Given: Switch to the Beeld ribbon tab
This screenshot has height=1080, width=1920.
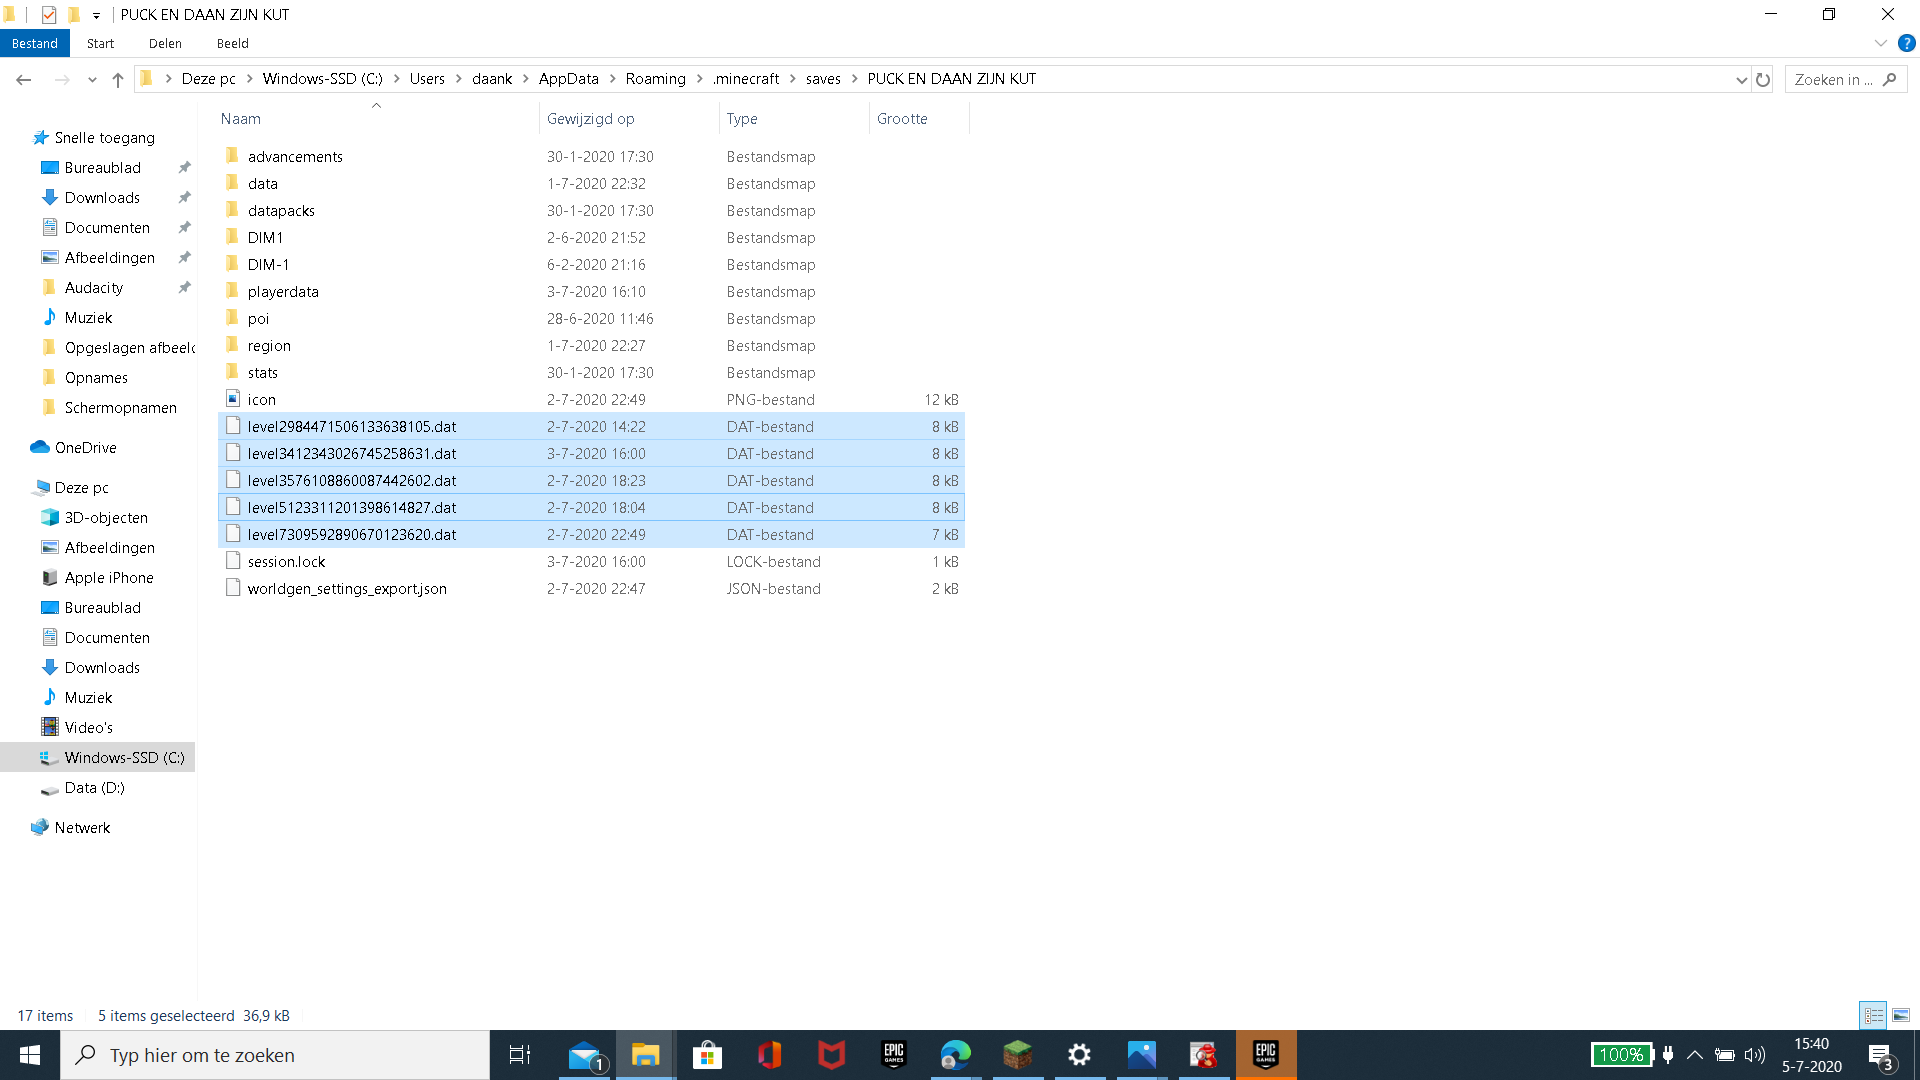Looking at the screenshot, I should [232, 43].
